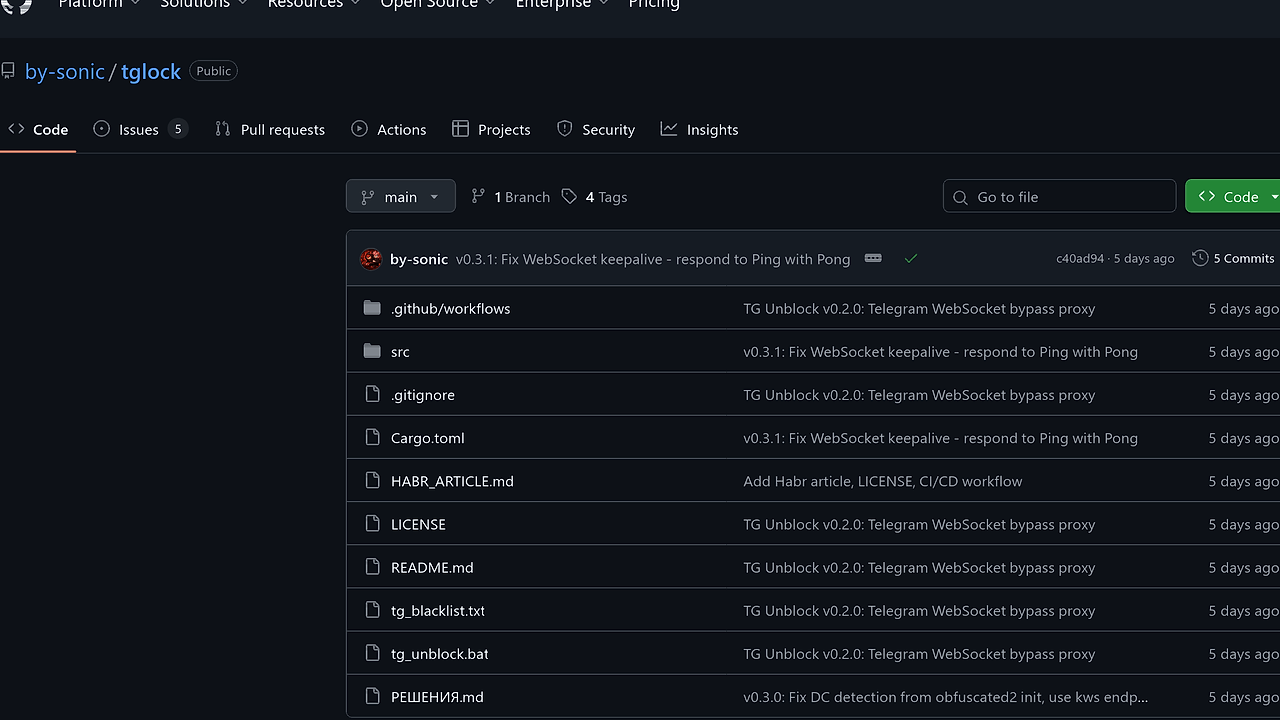Open the .github/workflows folder
Image resolution: width=1280 pixels, height=720 pixels.
pyautogui.click(x=451, y=308)
